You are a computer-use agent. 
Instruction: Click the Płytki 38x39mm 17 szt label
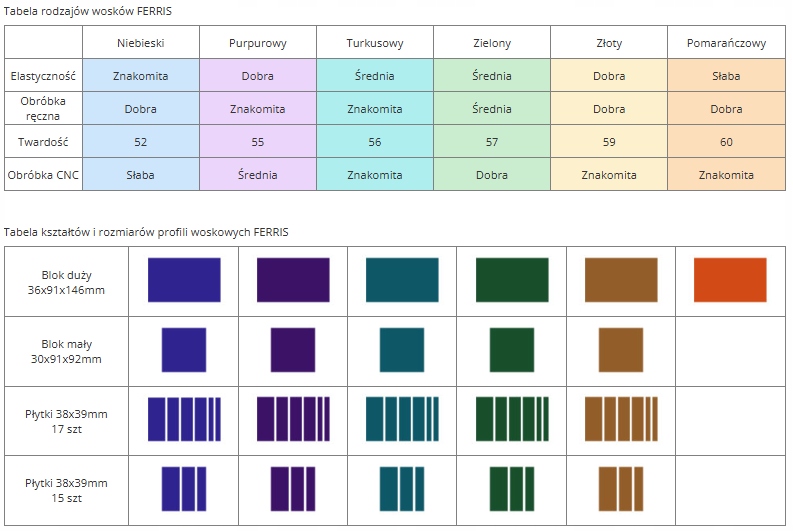pos(65,421)
